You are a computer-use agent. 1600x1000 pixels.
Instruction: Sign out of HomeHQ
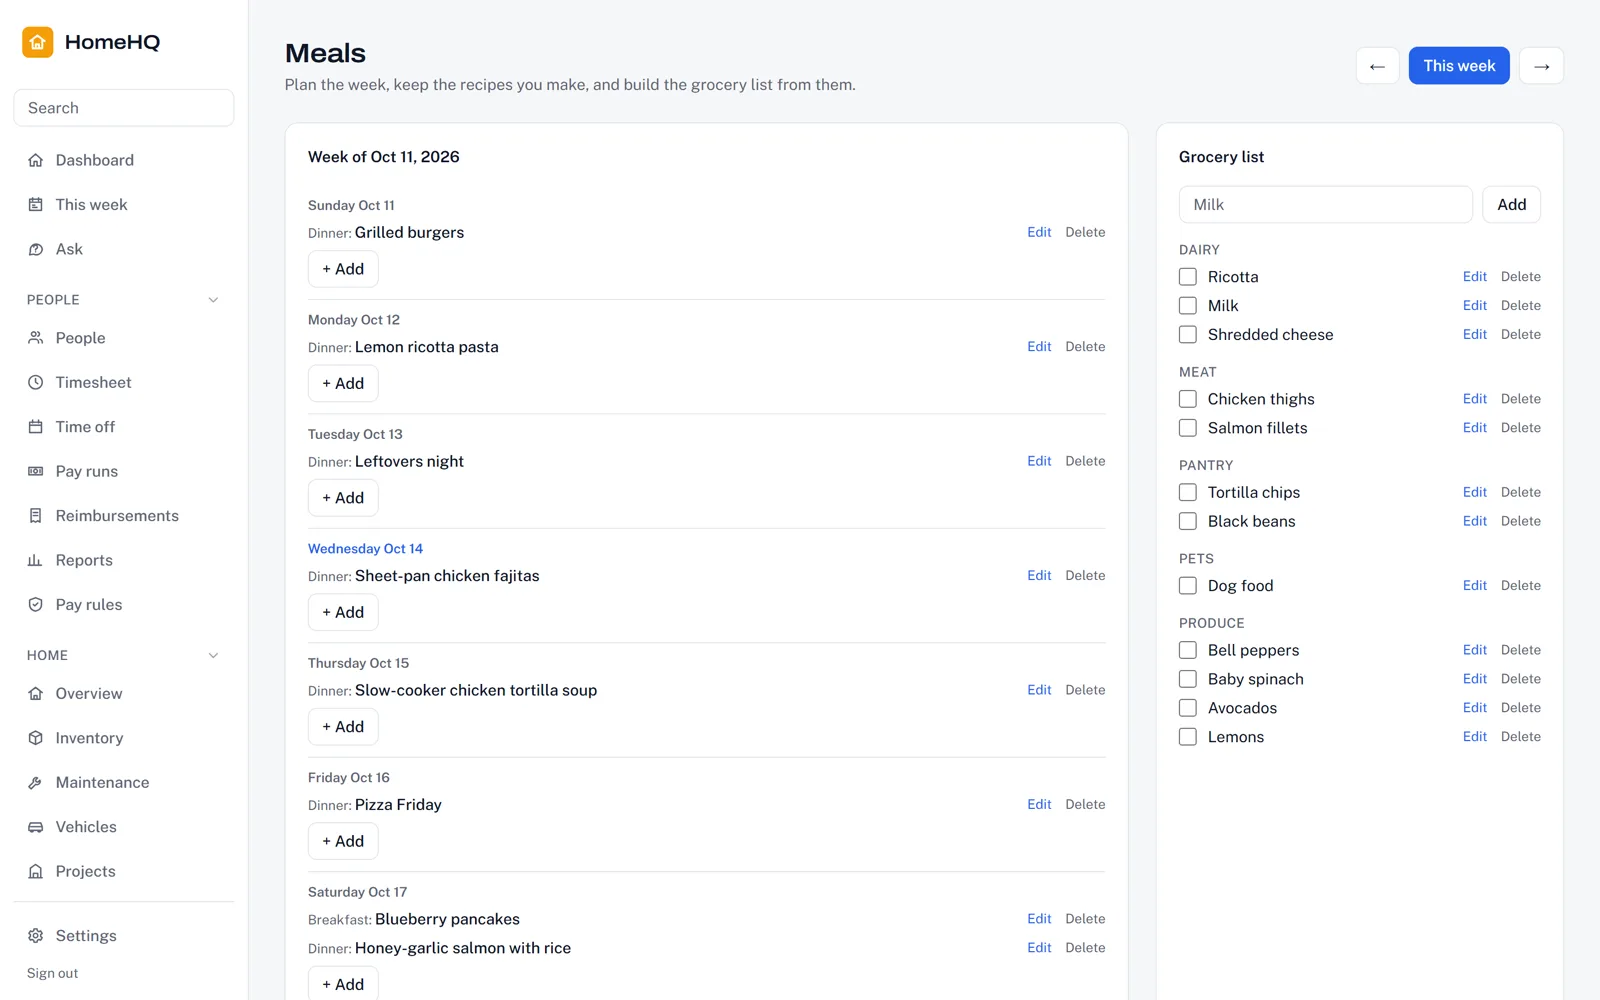click(x=52, y=974)
